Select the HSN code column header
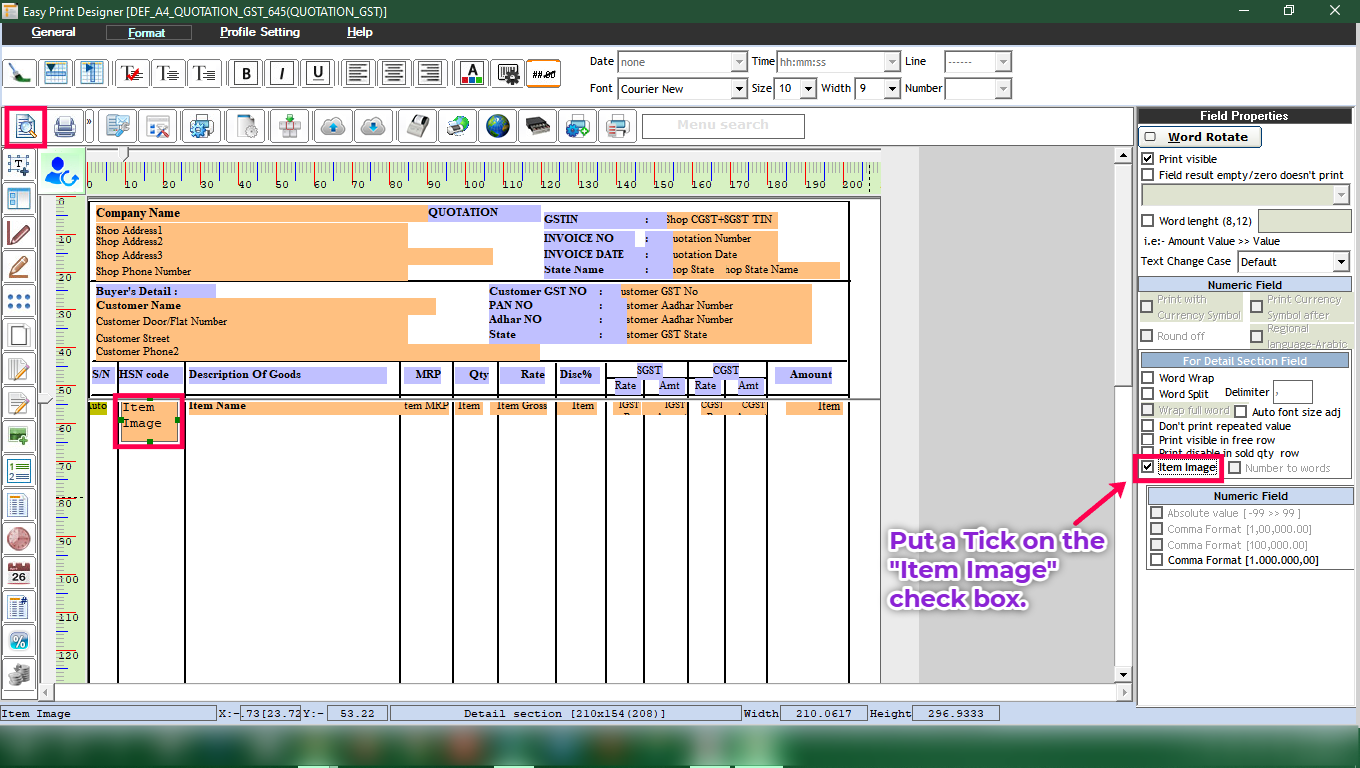The width and height of the screenshot is (1360, 768). 151,375
